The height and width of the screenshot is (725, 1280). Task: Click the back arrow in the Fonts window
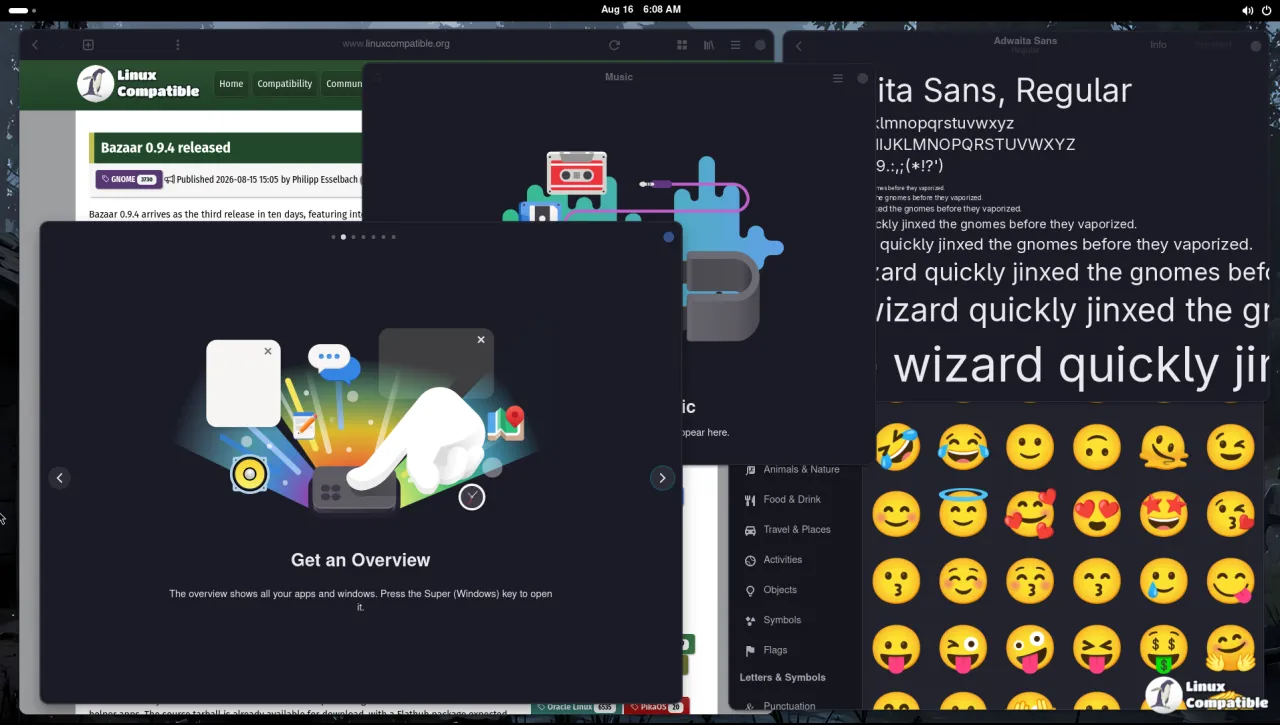click(798, 46)
